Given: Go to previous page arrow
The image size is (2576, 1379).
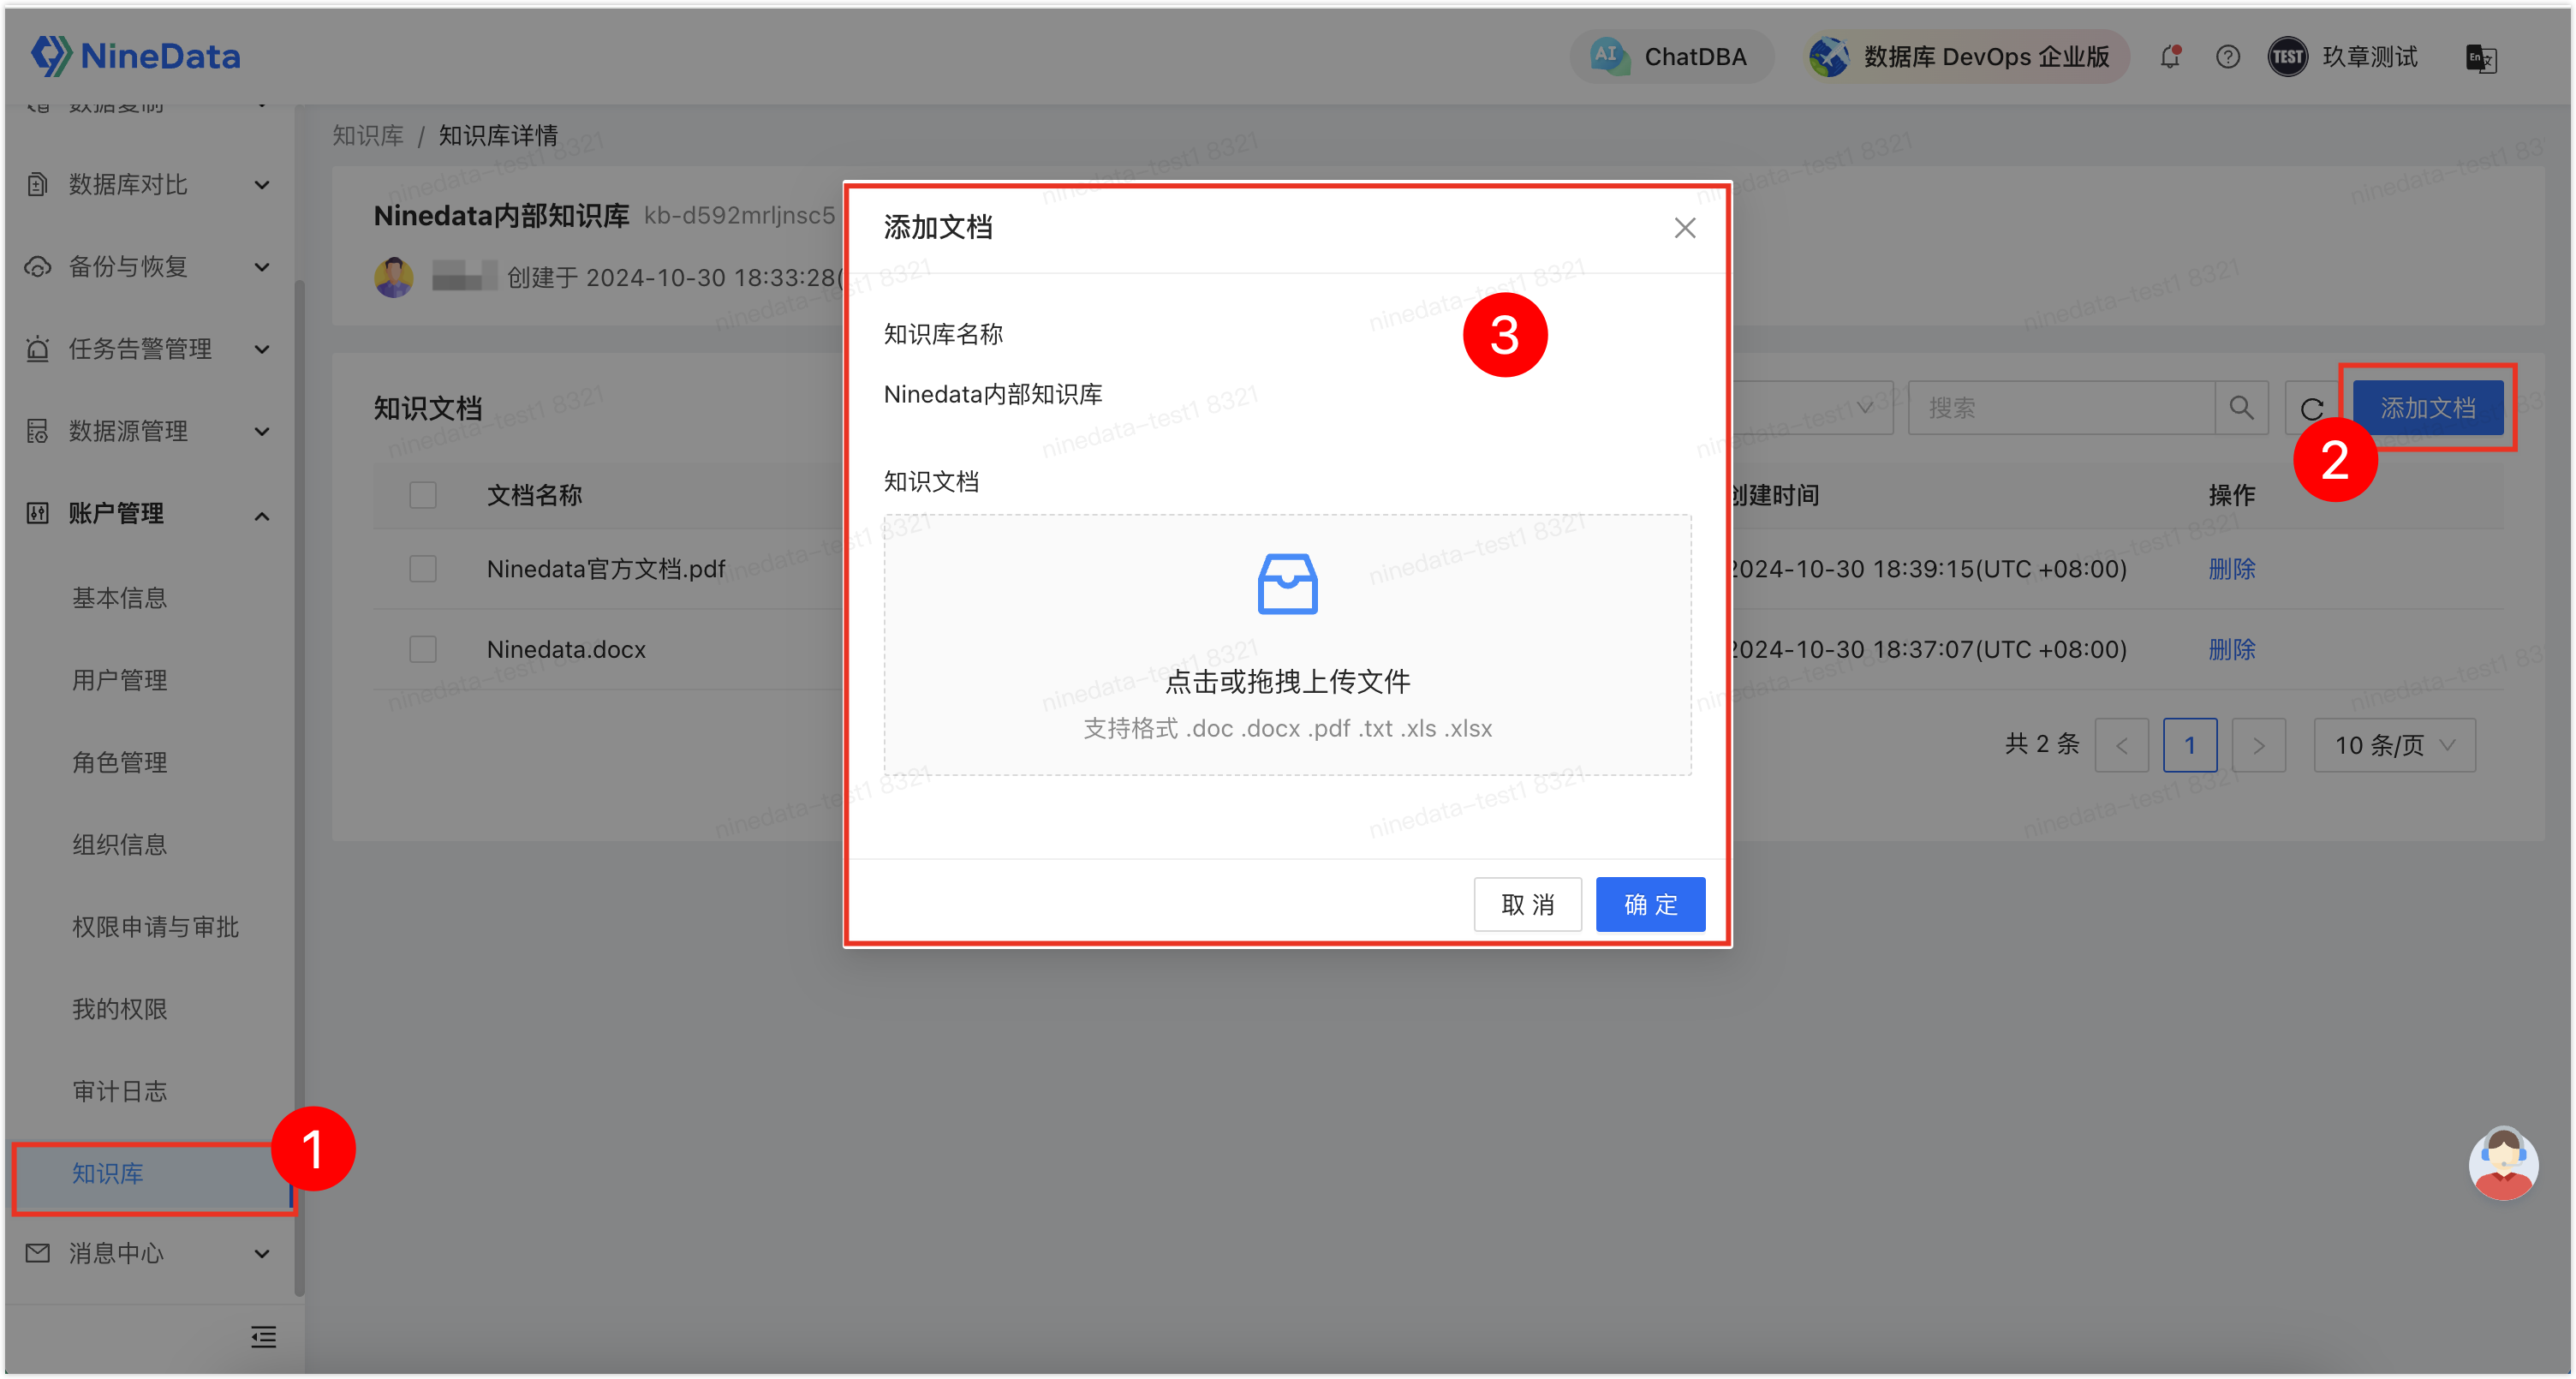Looking at the screenshot, I should 2121,745.
